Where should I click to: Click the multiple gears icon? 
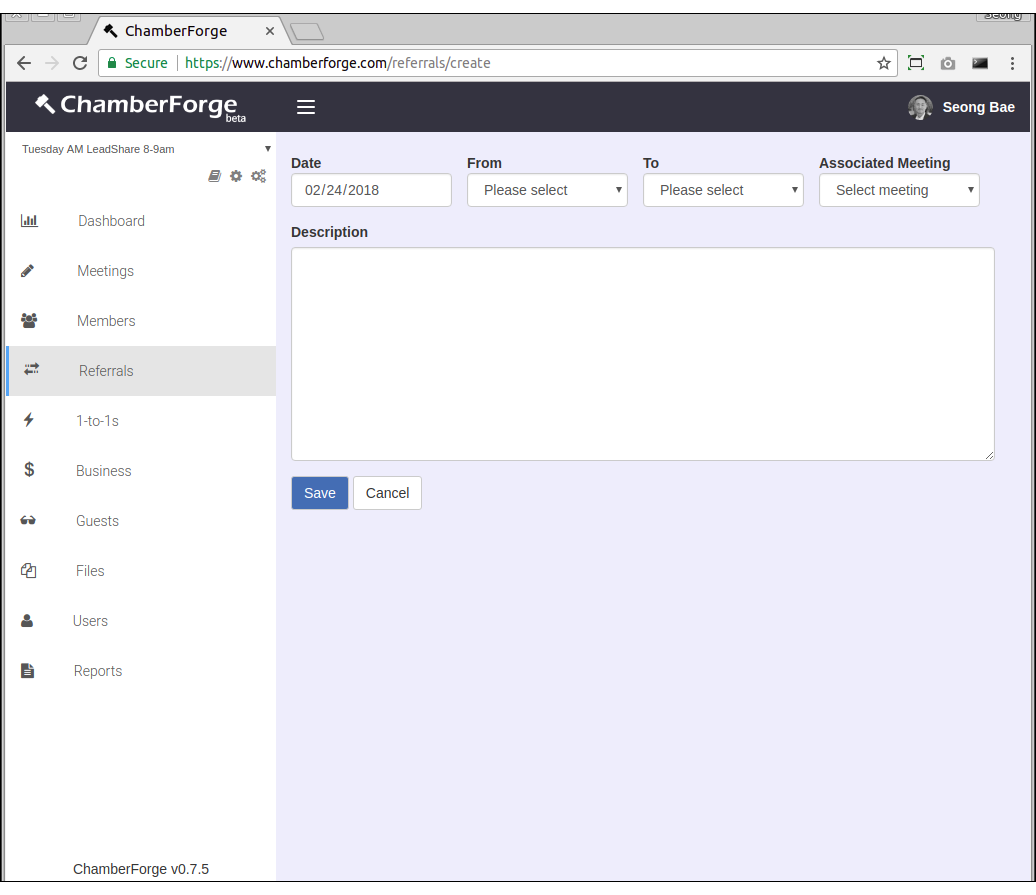258,176
